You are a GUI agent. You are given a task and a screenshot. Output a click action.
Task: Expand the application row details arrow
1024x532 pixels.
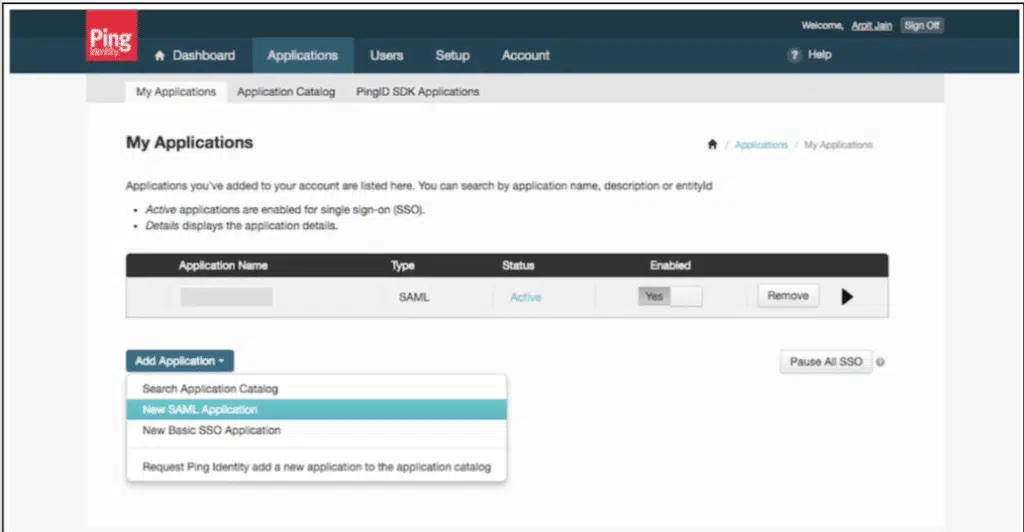[x=847, y=297]
